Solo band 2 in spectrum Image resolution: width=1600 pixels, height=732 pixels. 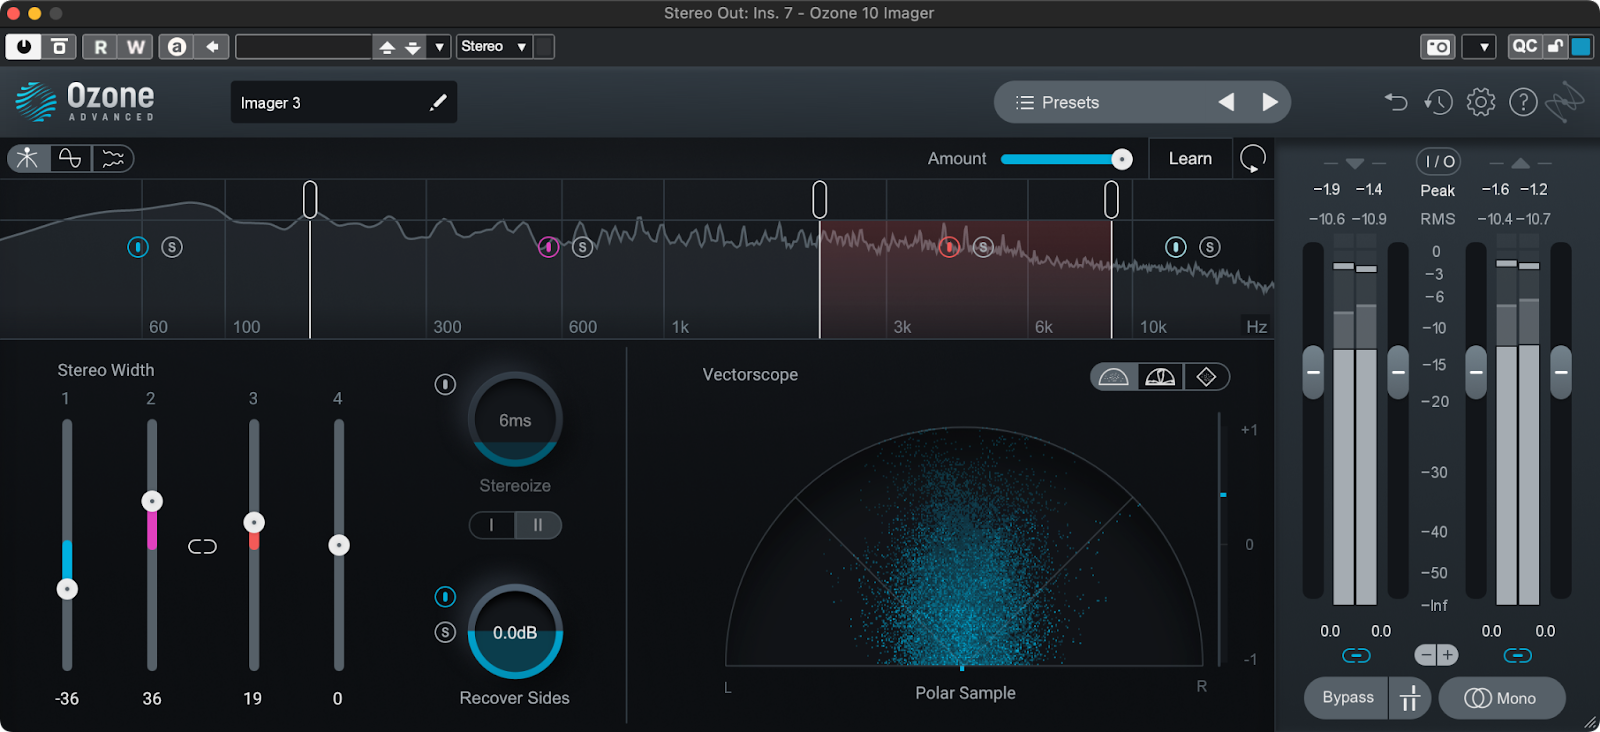click(583, 247)
